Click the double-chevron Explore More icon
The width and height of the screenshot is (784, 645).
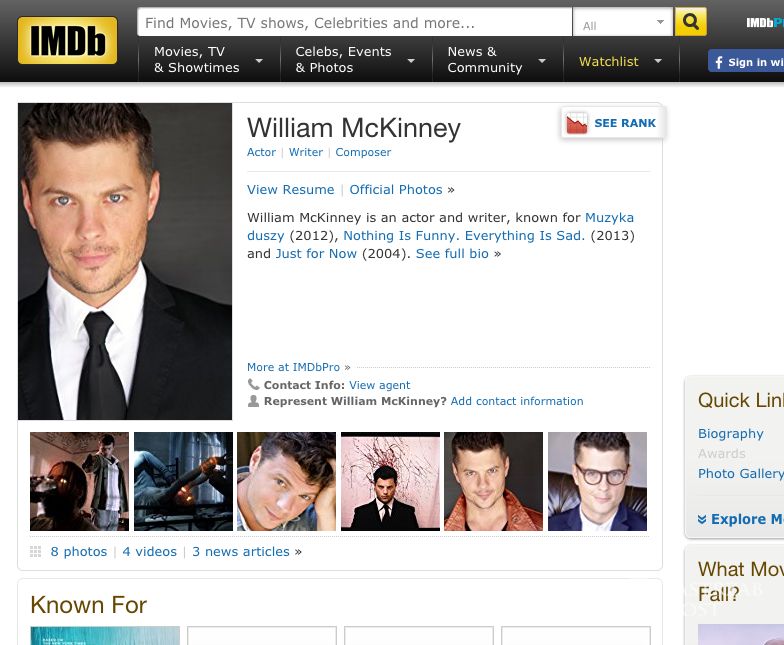(x=702, y=520)
